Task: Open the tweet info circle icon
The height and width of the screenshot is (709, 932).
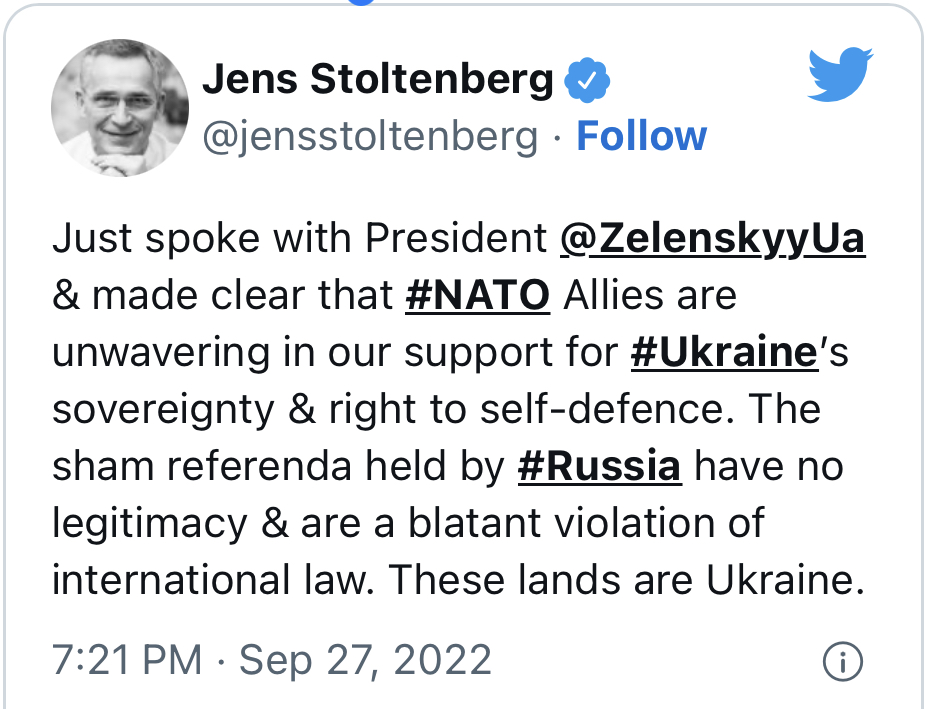Action: click(x=842, y=661)
